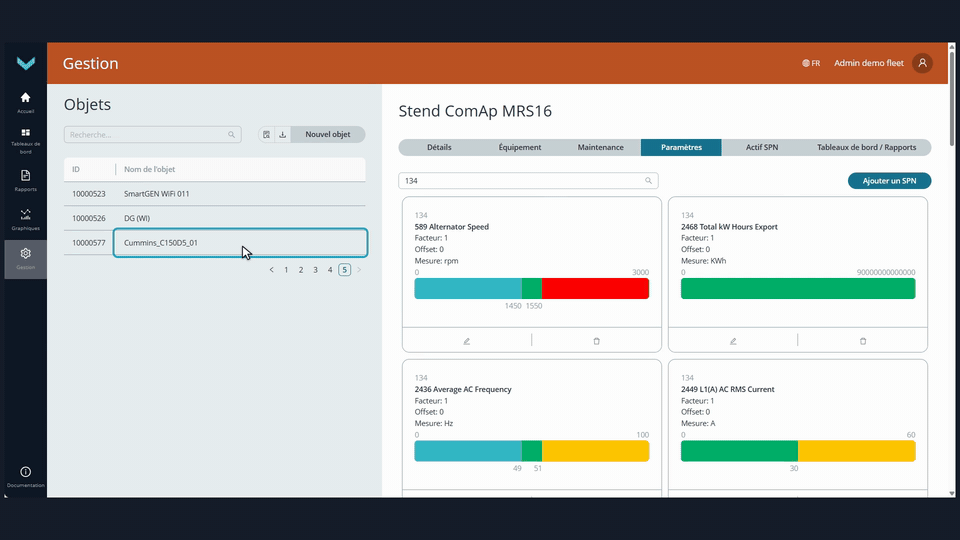Click the Ajouter un SPN button

tap(889, 181)
